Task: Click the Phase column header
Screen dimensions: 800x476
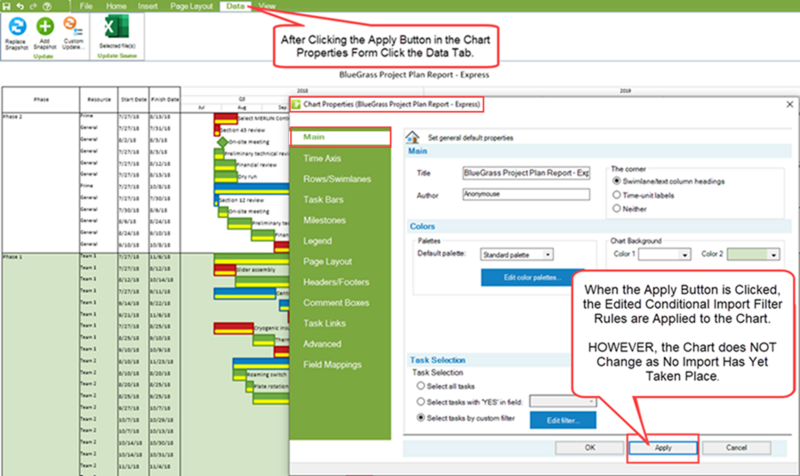Action: [41, 99]
